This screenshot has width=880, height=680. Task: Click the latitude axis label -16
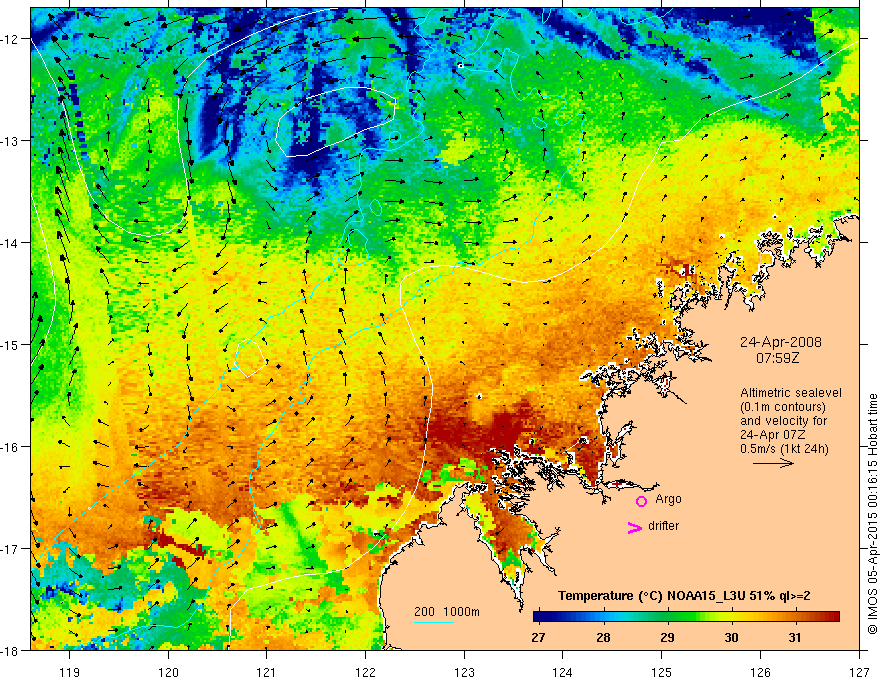click(11, 447)
